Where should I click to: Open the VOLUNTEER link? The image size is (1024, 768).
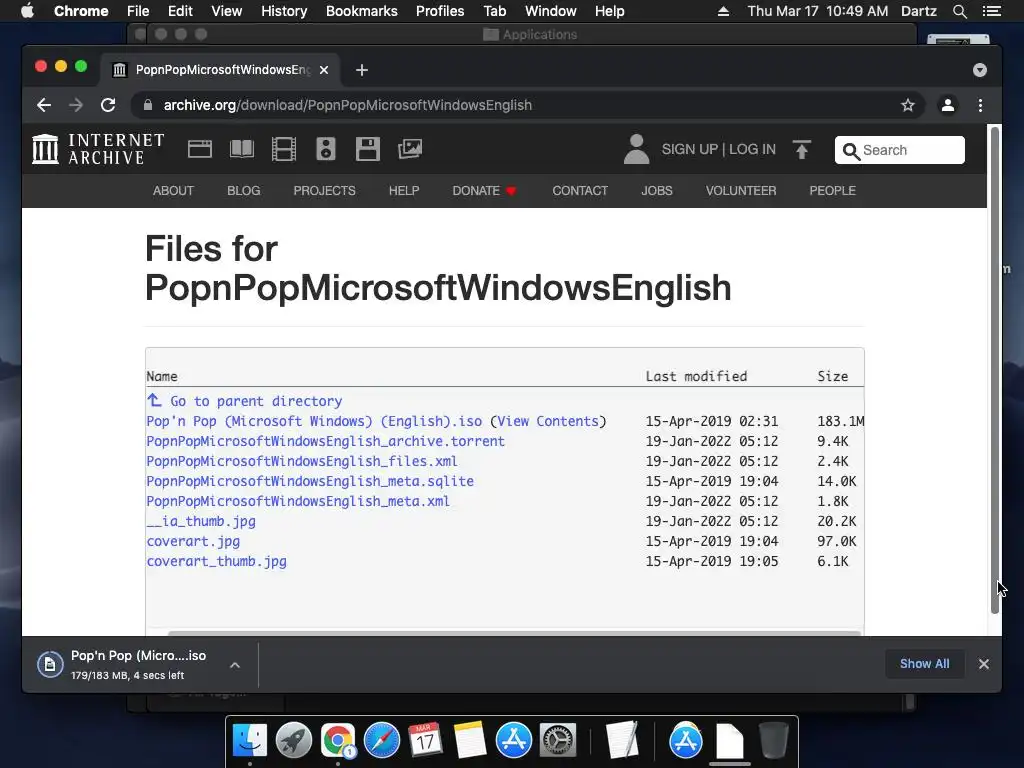pyautogui.click(x=741, y=191)
